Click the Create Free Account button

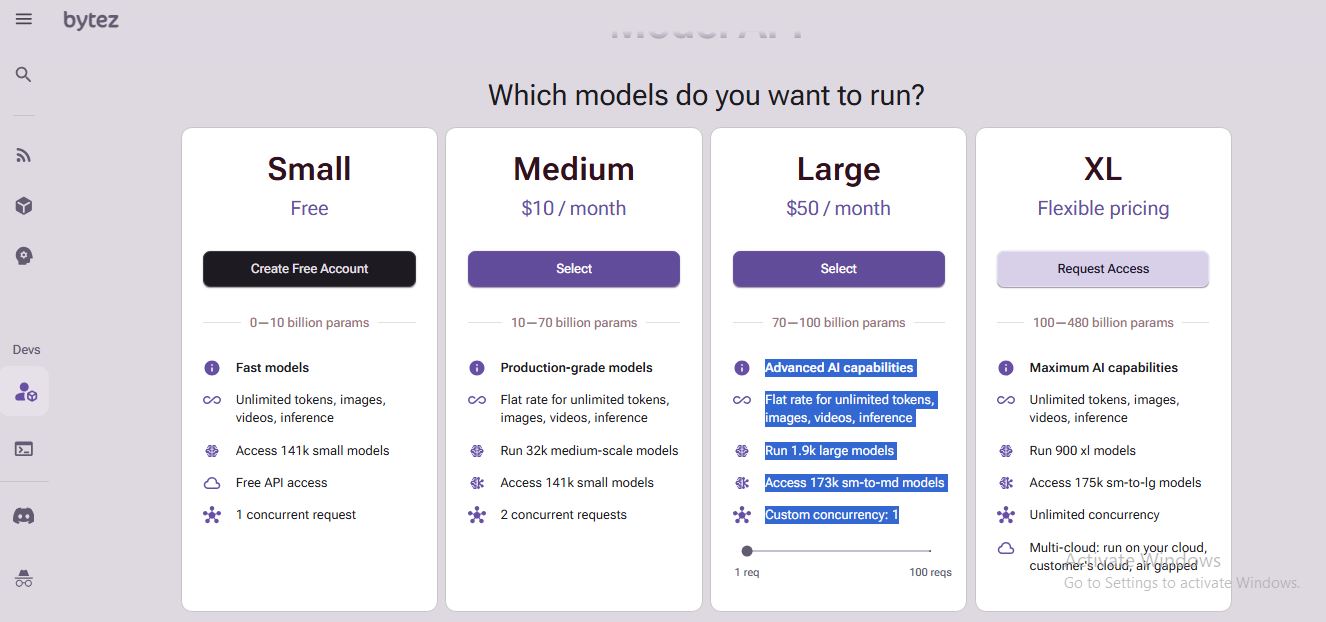pos(309,269)
